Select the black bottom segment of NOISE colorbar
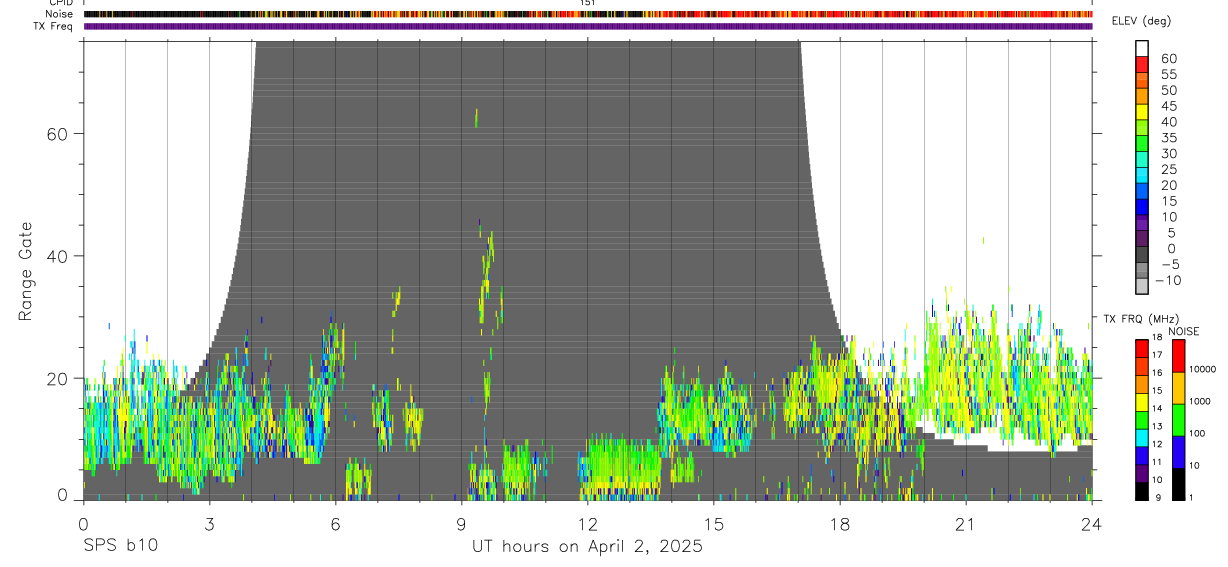 (1178, 485)
